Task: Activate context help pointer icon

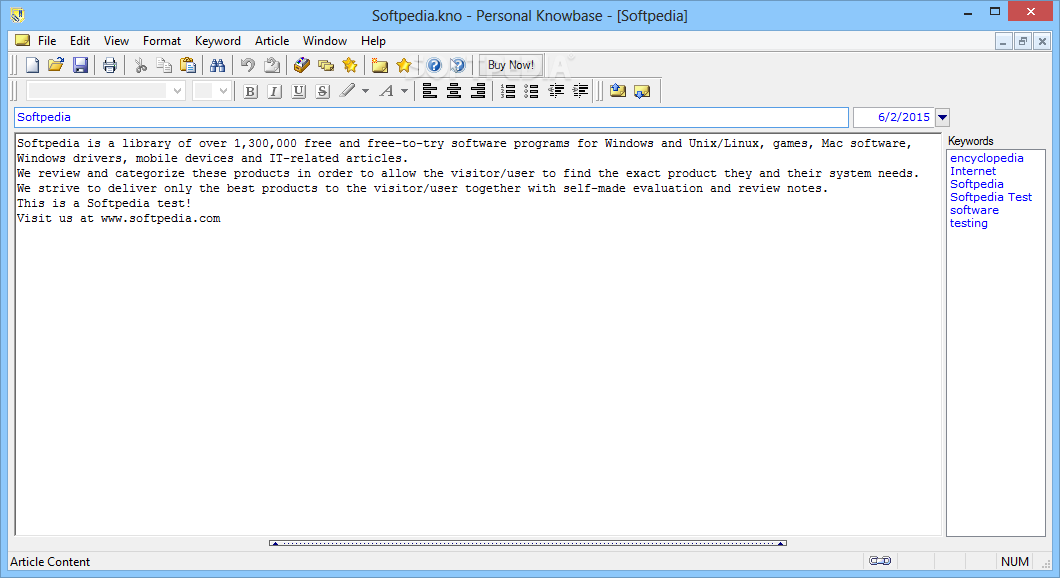Action: pos(458,65)
